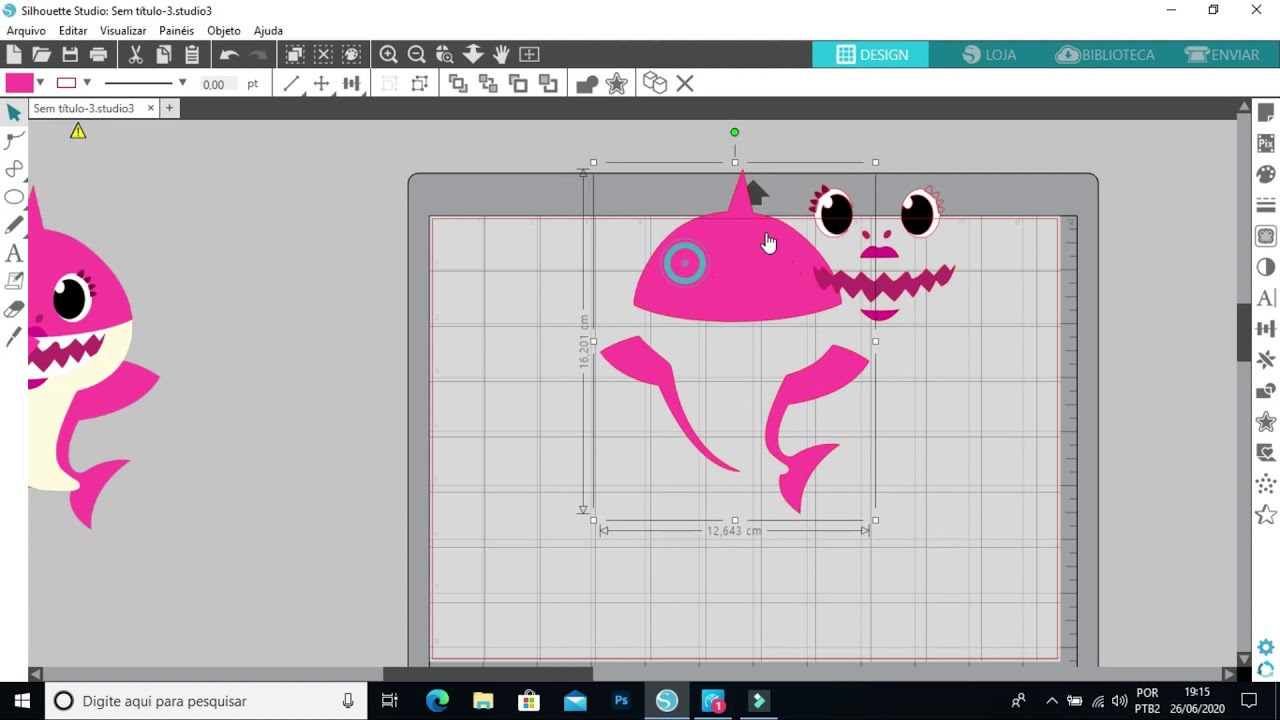The image size is (1280, 720).
Task: Open File Explorer from the taskbar
Action: tap(483, 701)
